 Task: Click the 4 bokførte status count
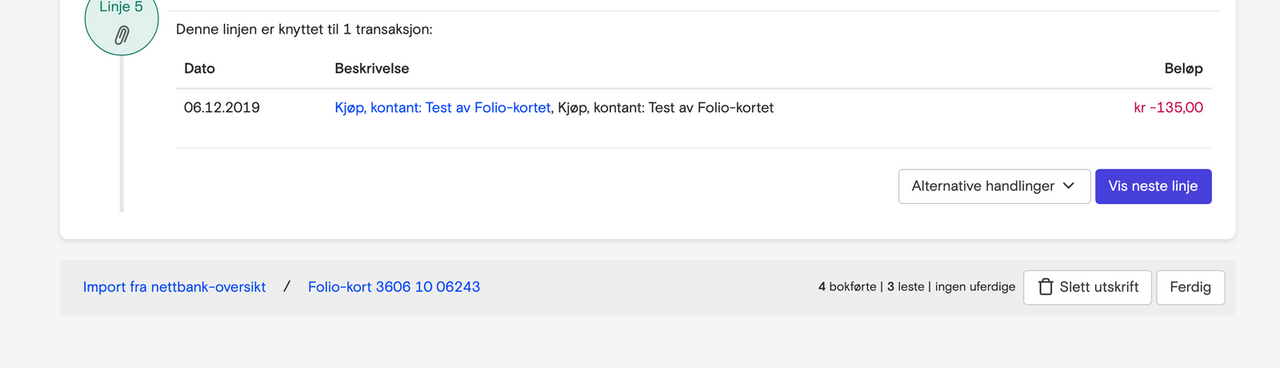click(x=847, y=287)
